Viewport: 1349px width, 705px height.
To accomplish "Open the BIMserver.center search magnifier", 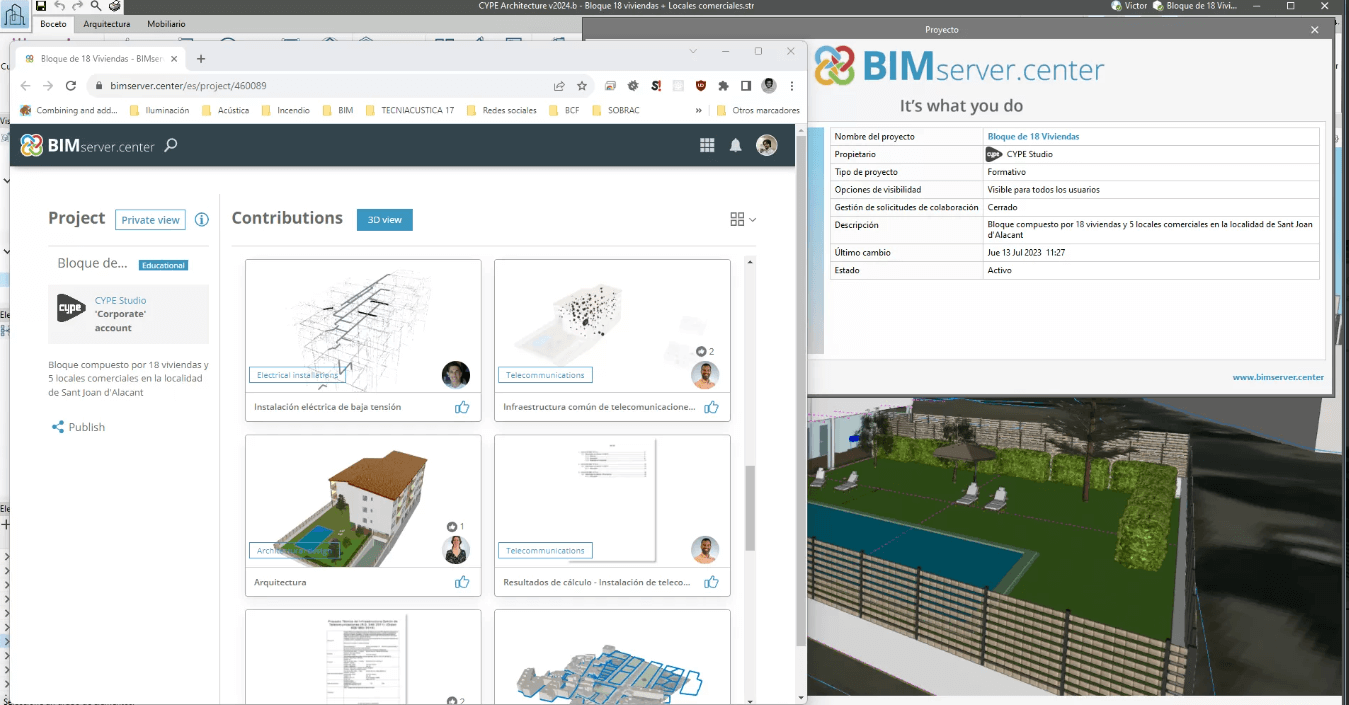I will click(x=171, y=146).
